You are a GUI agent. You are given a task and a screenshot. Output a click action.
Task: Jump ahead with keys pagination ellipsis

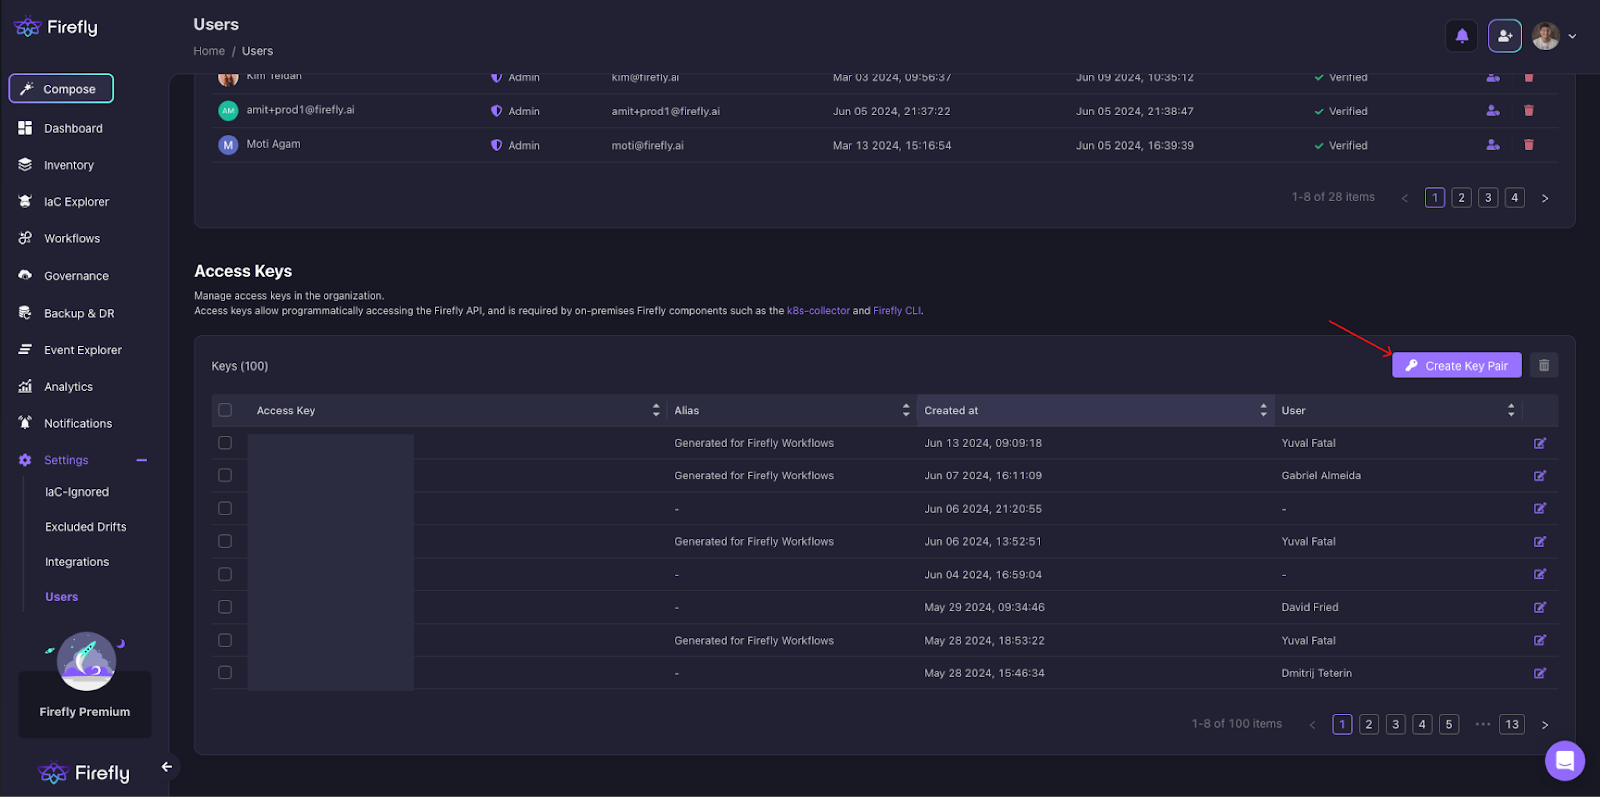point(1482,724)
